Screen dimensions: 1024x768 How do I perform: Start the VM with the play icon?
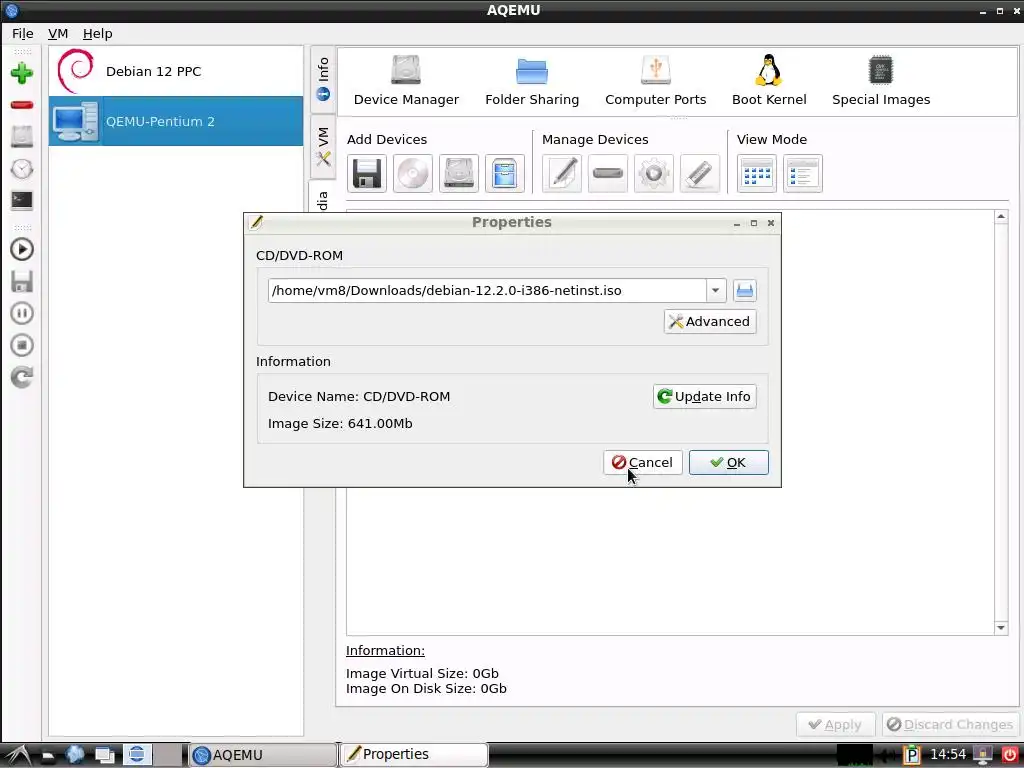22,249
